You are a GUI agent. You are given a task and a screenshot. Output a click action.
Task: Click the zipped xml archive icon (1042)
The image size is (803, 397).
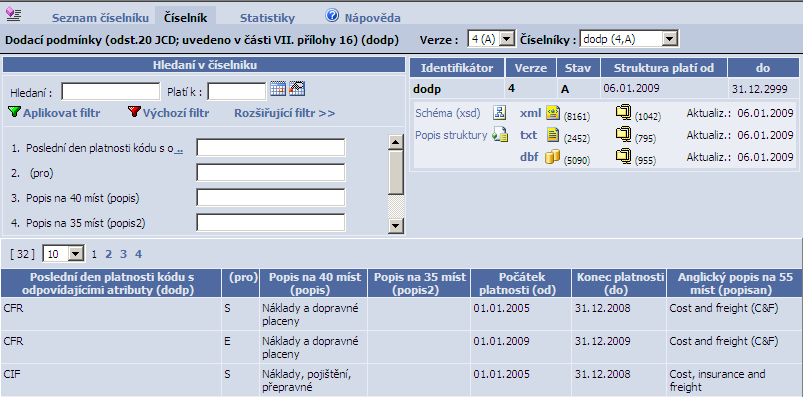(x=623, y=113)
